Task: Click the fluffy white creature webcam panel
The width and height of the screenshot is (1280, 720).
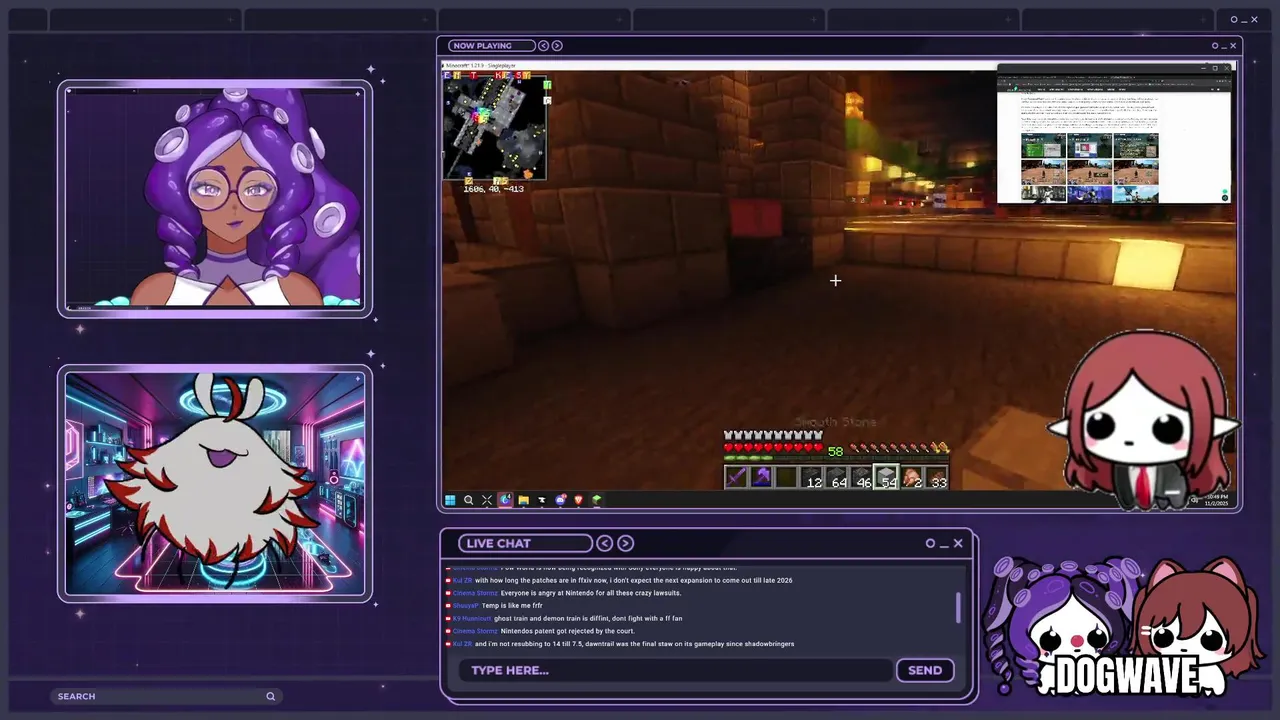Action: 215,485
